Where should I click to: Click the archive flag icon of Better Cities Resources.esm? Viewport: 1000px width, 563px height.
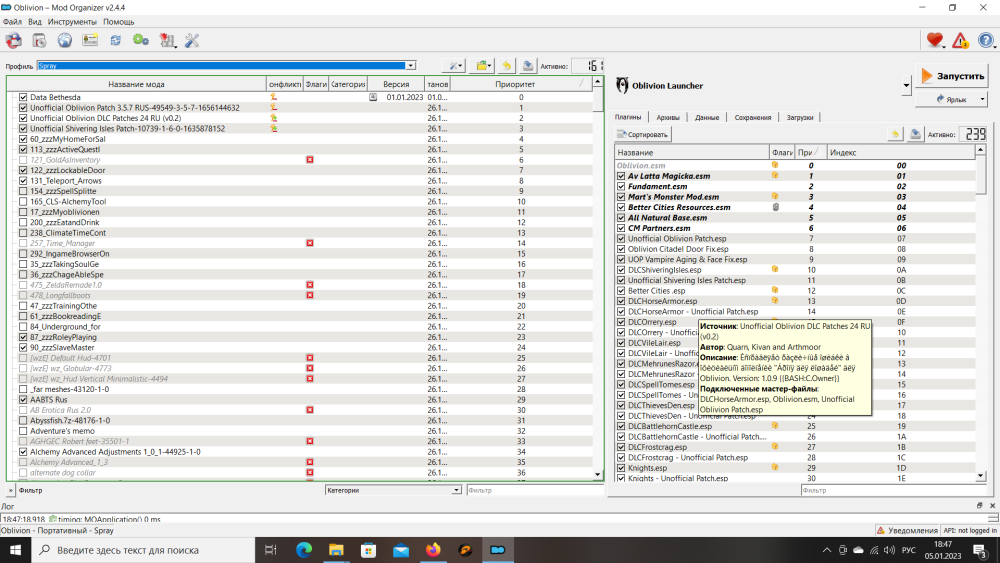click(776, 207)
